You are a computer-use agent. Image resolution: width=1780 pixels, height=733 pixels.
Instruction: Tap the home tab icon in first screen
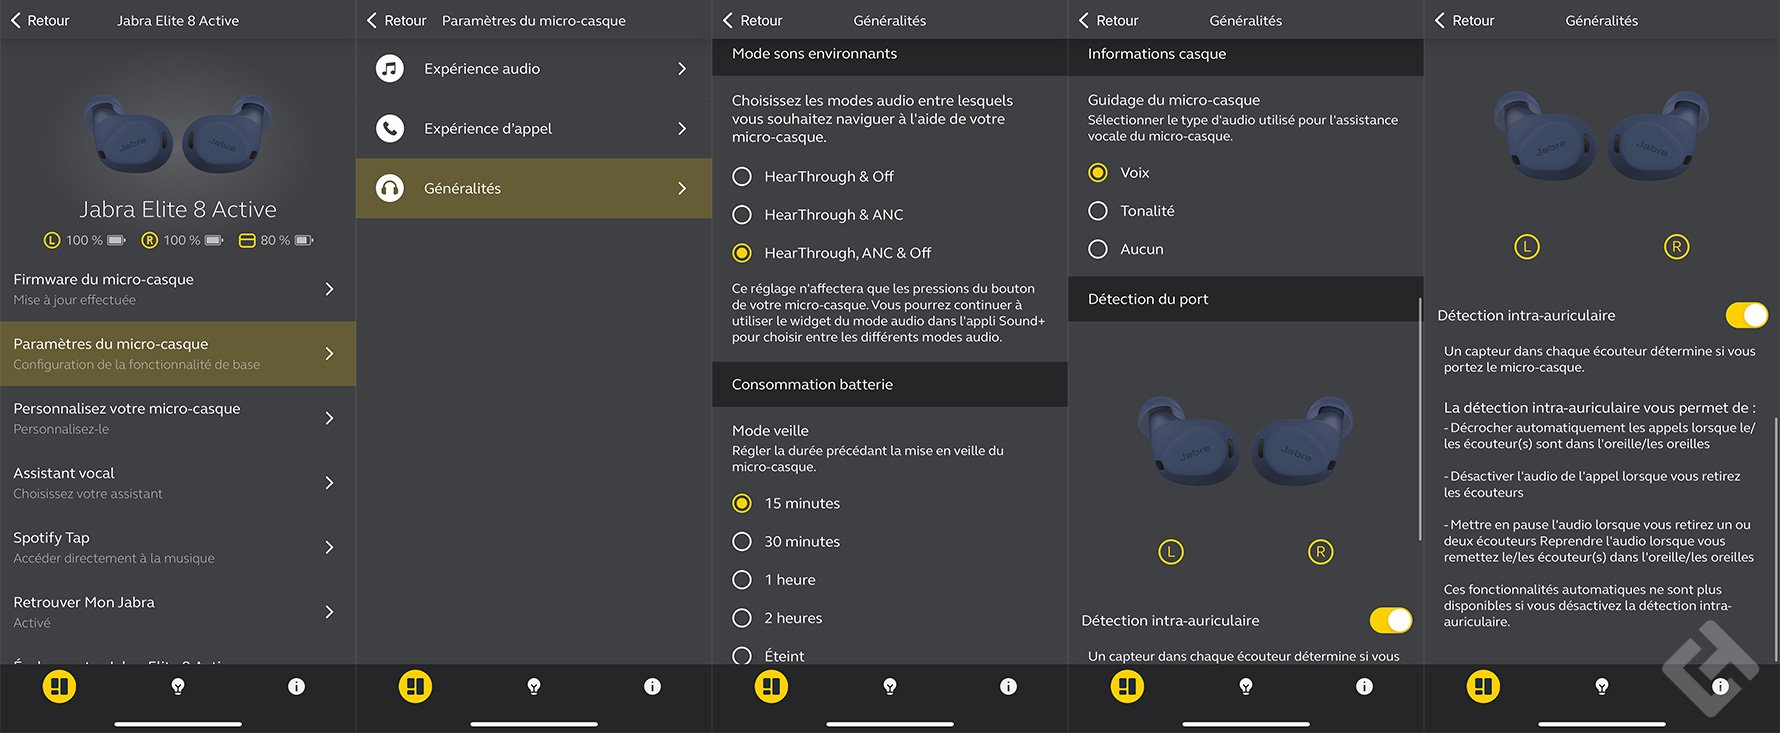pos(60,686)
